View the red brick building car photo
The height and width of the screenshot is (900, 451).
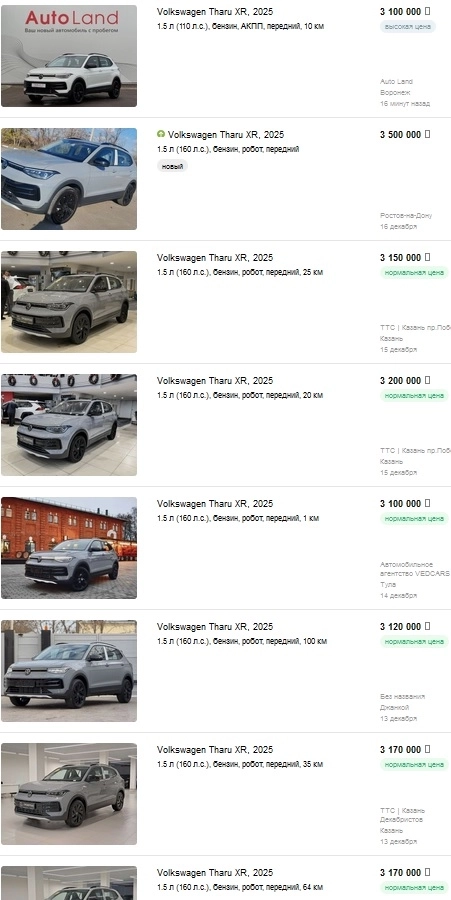point(69,548)
